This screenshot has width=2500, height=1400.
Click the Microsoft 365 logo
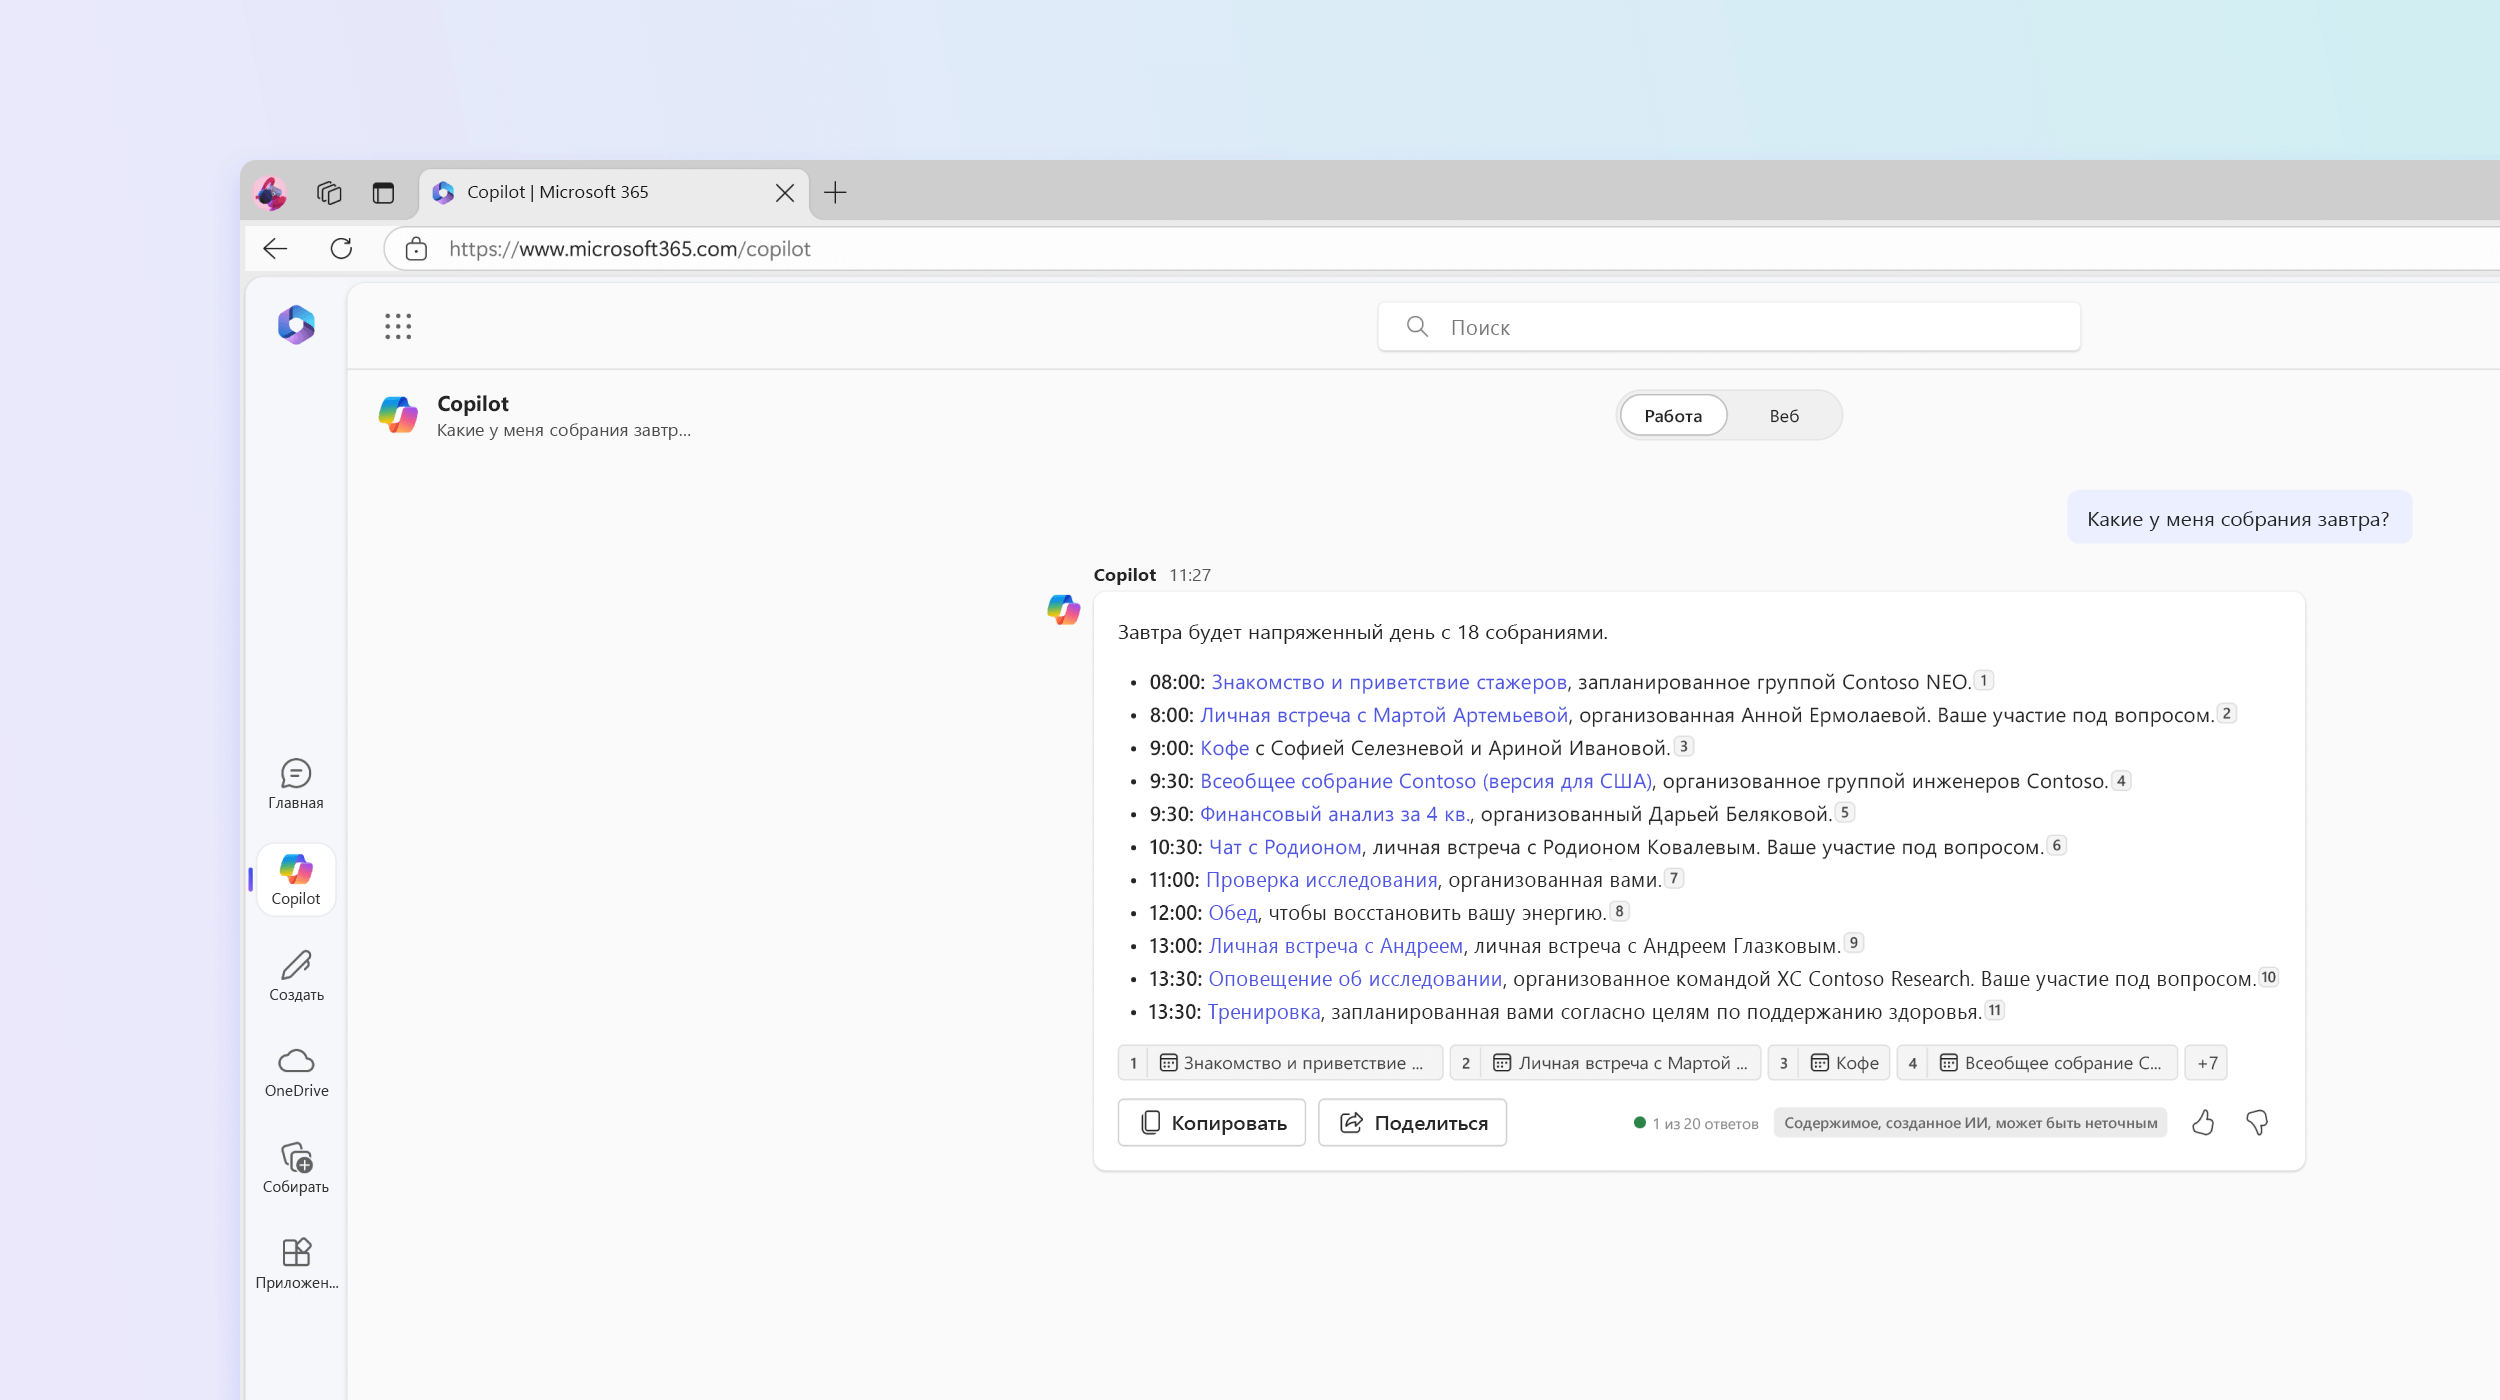[x=296, y=325]
